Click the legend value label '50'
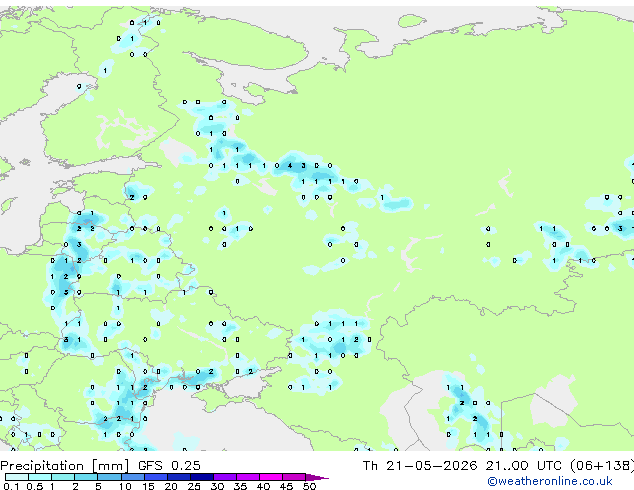Screen dimensions: 634x490 (x=310, y=486)
